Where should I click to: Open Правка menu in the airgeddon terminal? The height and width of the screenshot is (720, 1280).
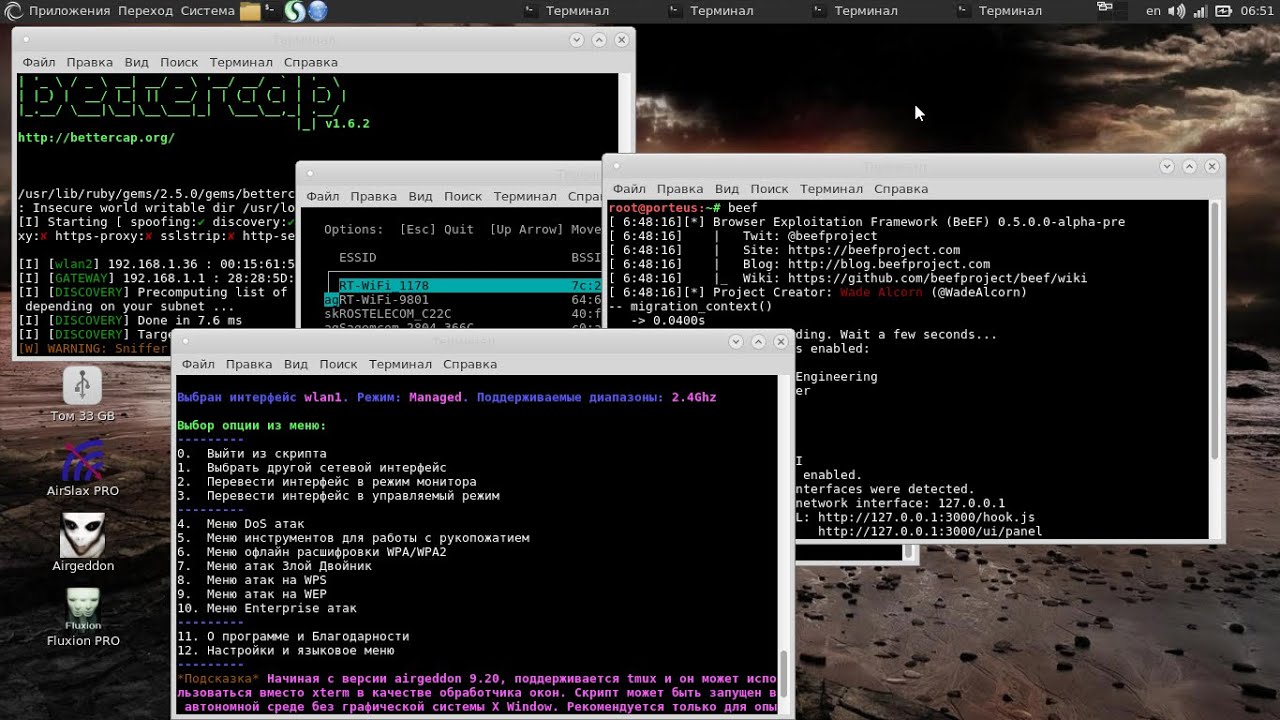pos(249,365)
